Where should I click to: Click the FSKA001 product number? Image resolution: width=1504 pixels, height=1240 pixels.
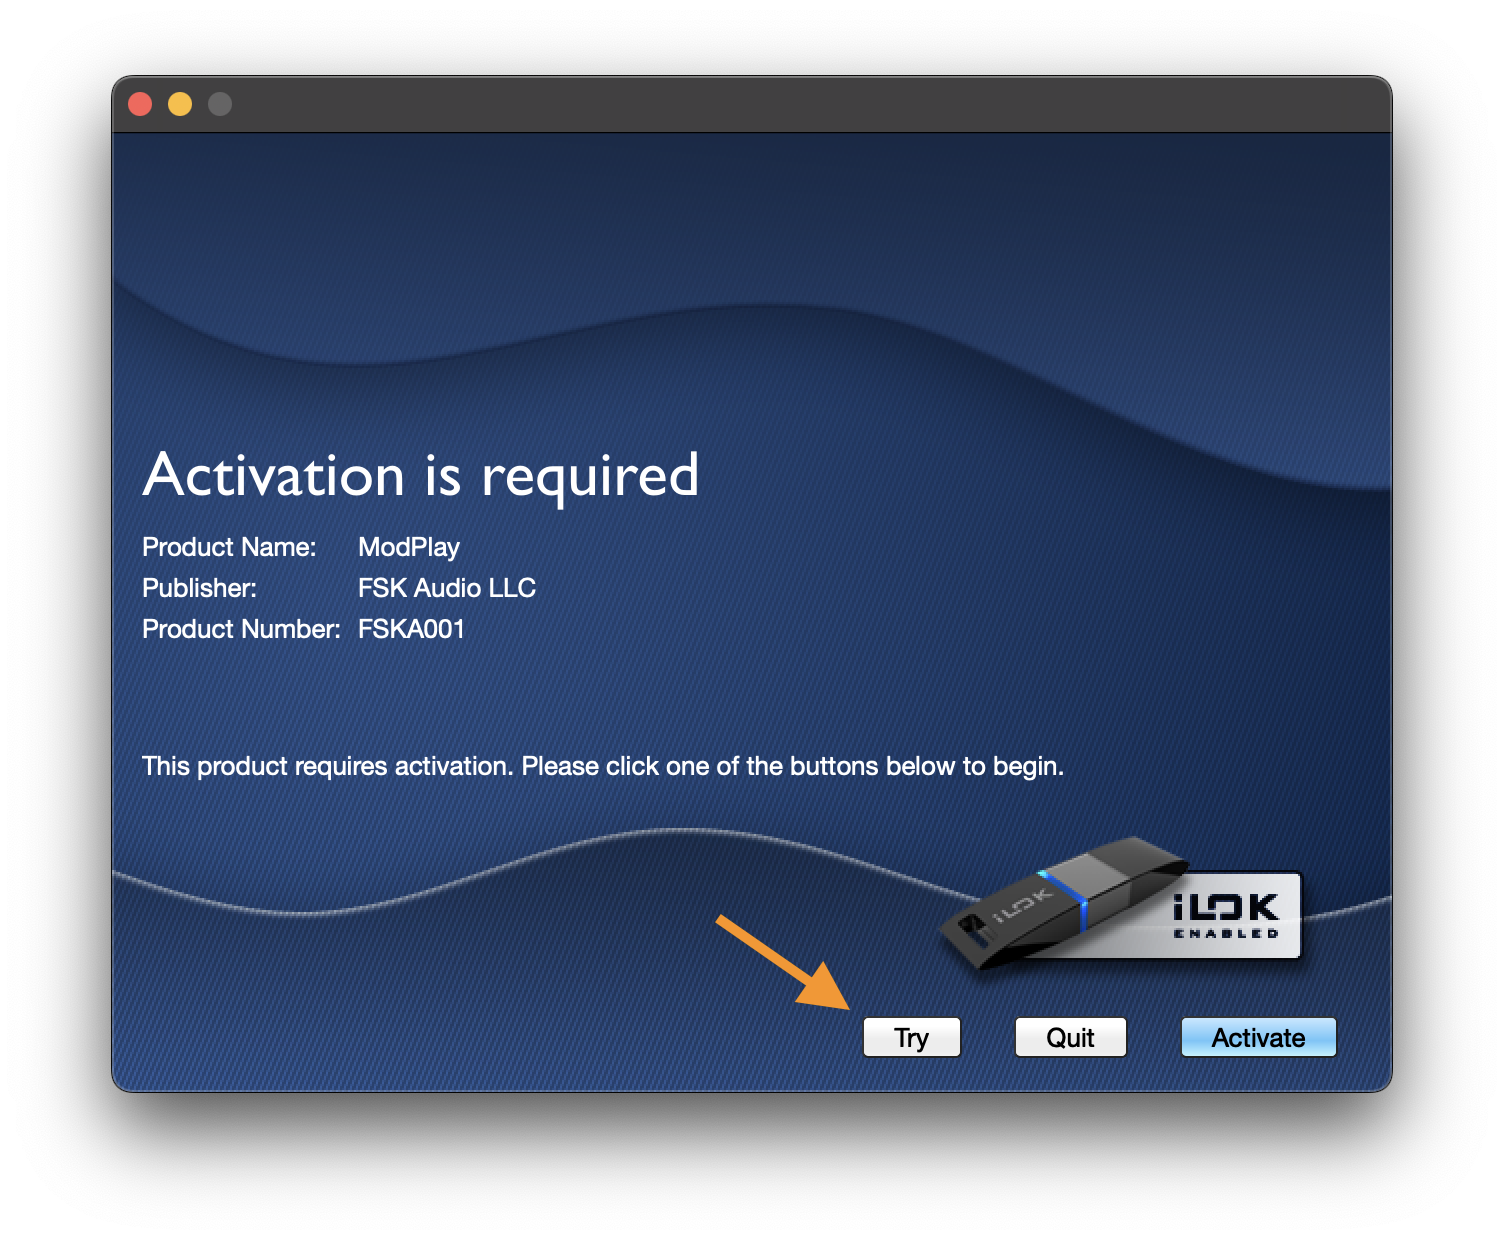[x=411, y=629]
